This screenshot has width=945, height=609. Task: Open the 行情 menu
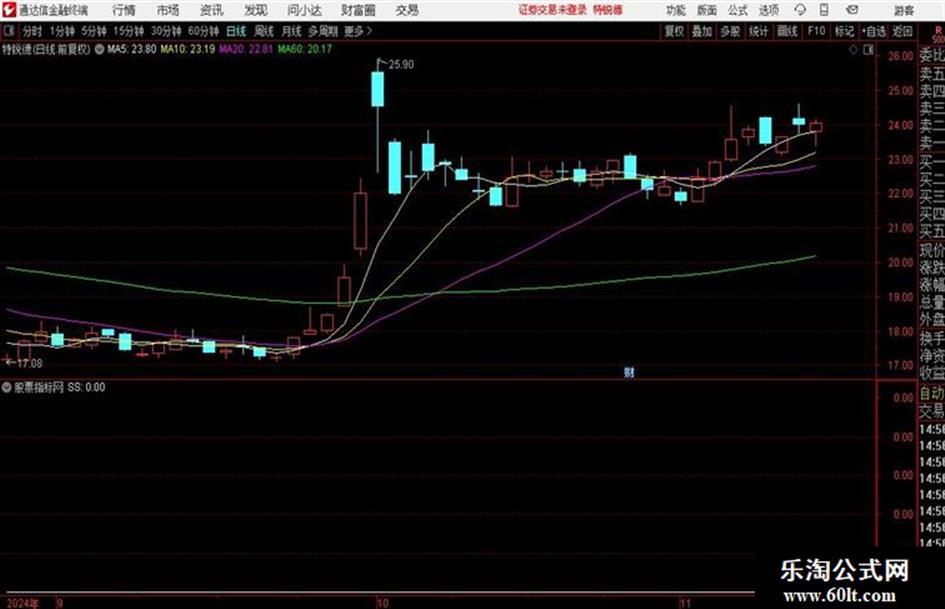click(x=124, y=10)
